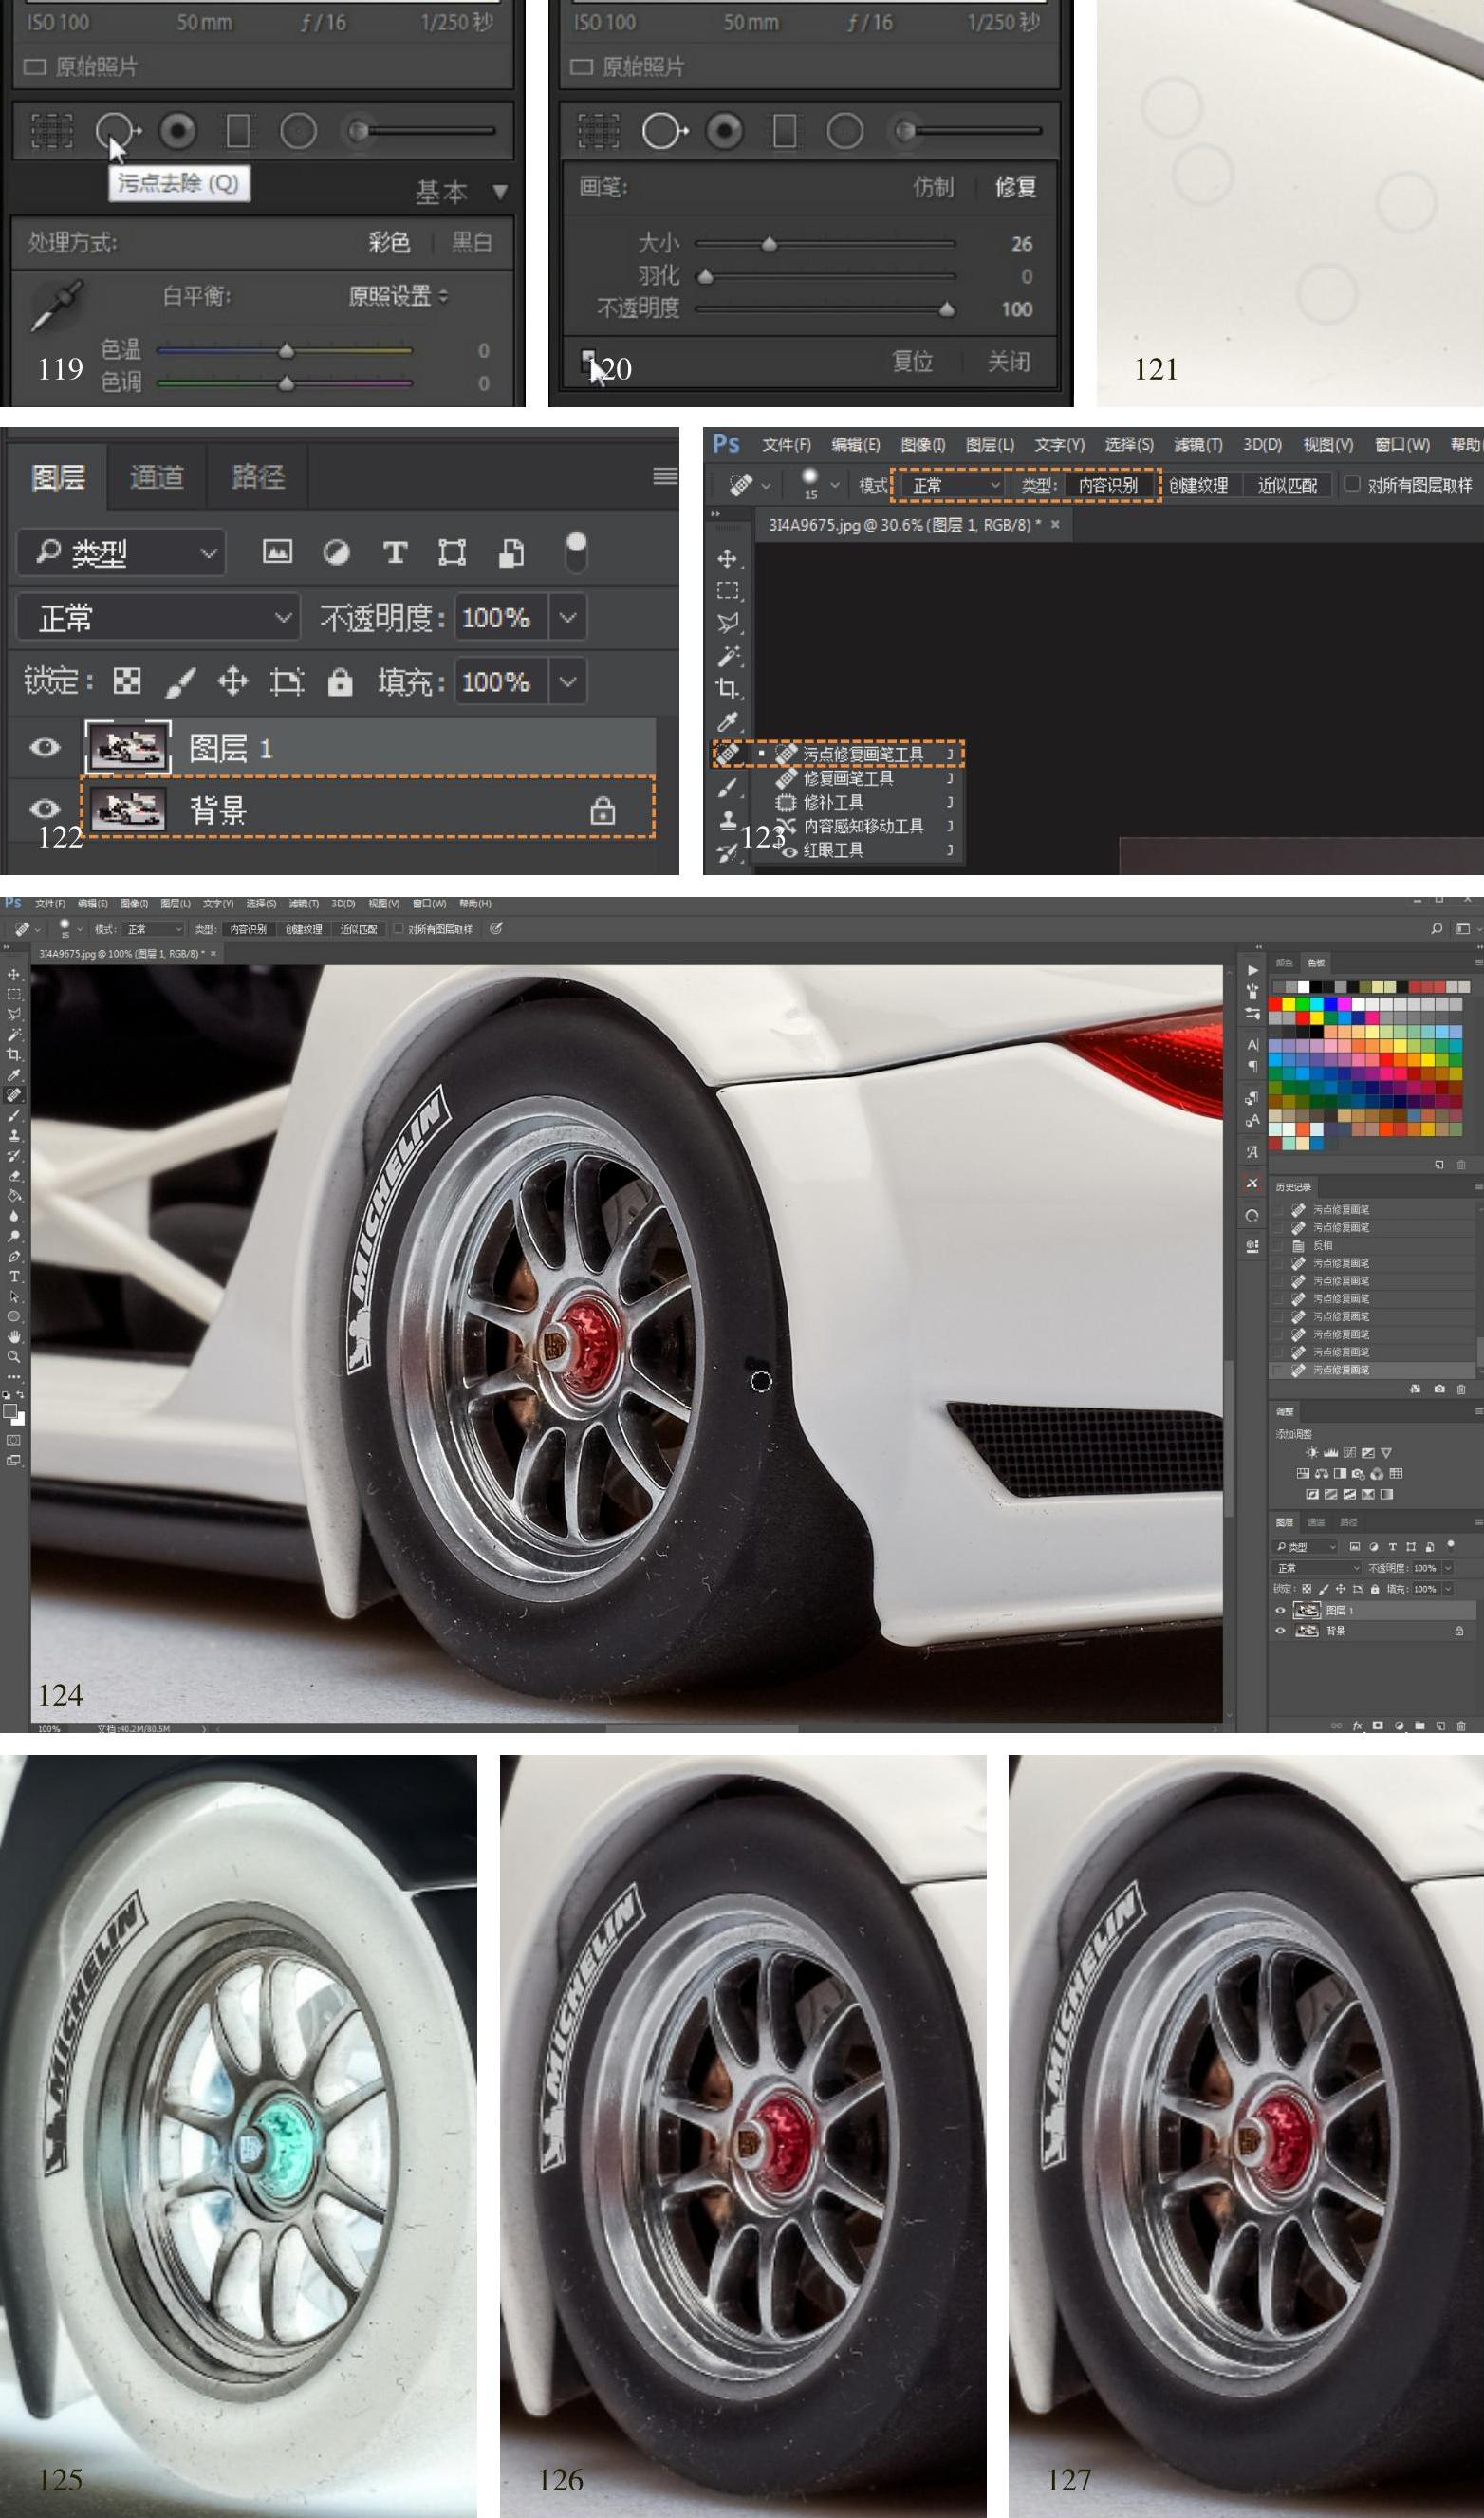The height and width of the screenshot is (2518, 1484).
Task: Enable 对所有图层取样 in the 30.6% window
Action: click(x=1352, y=484)
